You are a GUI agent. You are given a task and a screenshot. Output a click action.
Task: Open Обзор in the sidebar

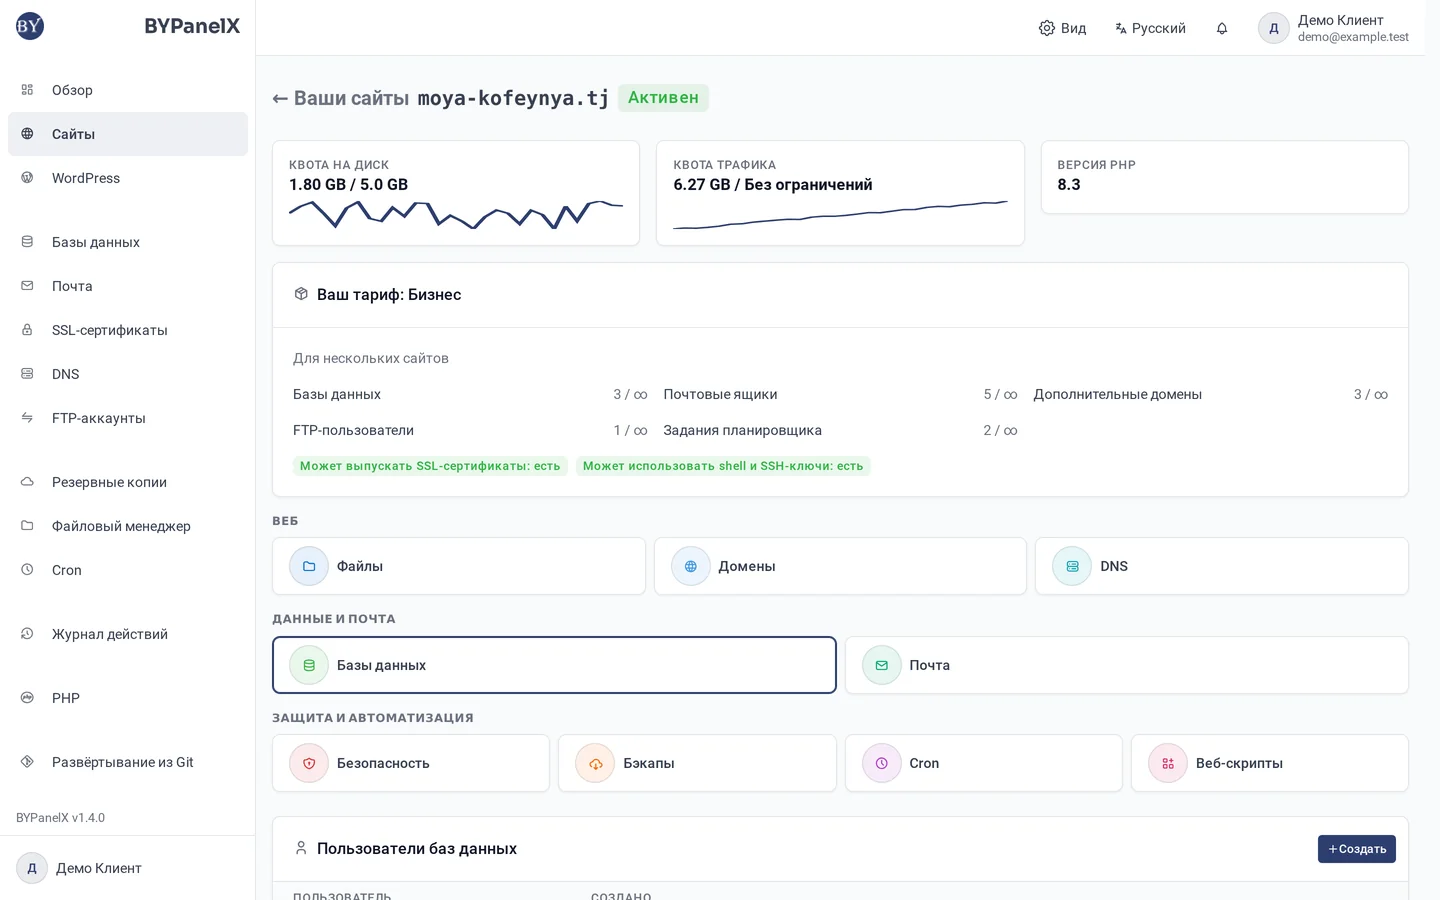click(x=128, y=90)
